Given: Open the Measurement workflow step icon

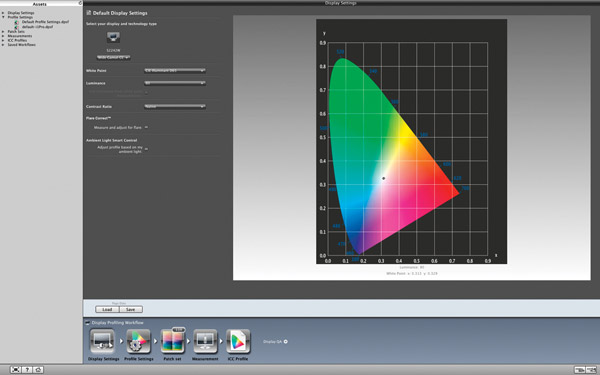Looking at the screenshot, I should (x=205, y=341).
